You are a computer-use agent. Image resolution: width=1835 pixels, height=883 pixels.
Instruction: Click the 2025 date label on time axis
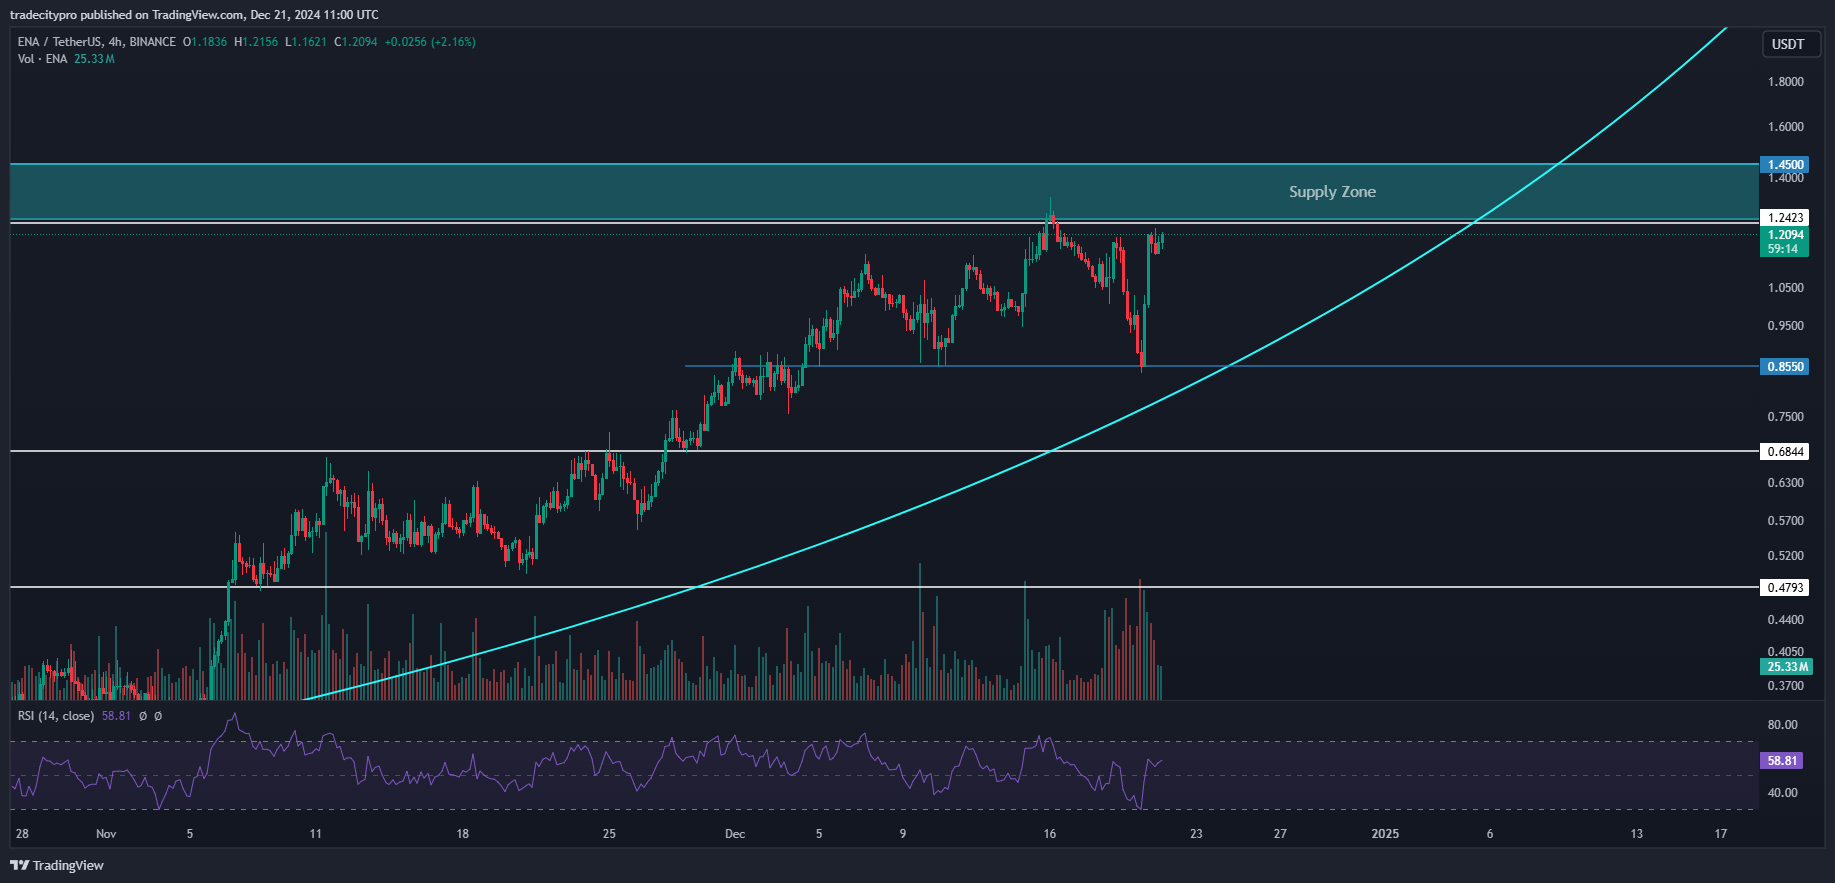[1385, 834]
